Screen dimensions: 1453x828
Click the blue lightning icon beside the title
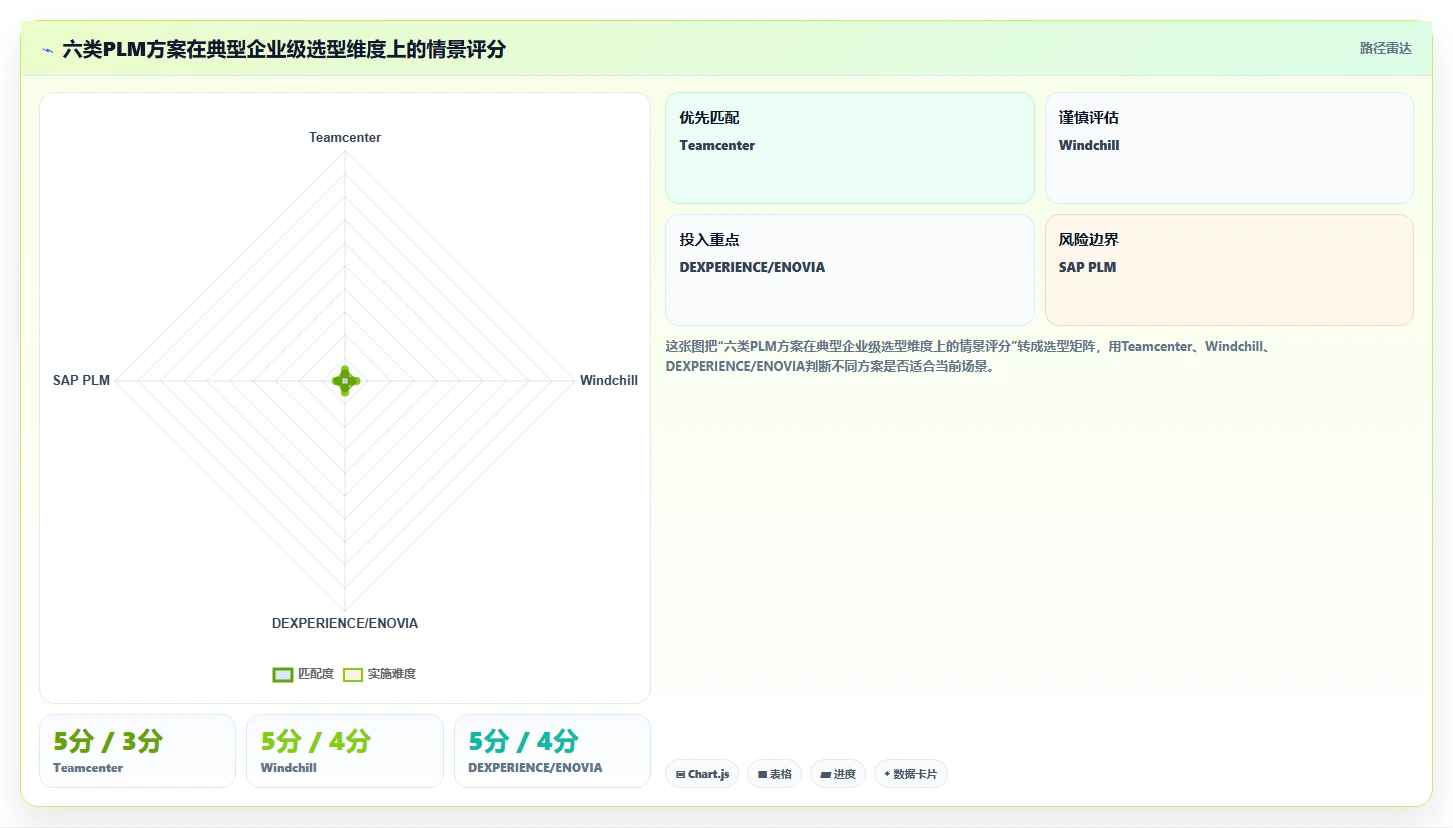pos(47,49)
